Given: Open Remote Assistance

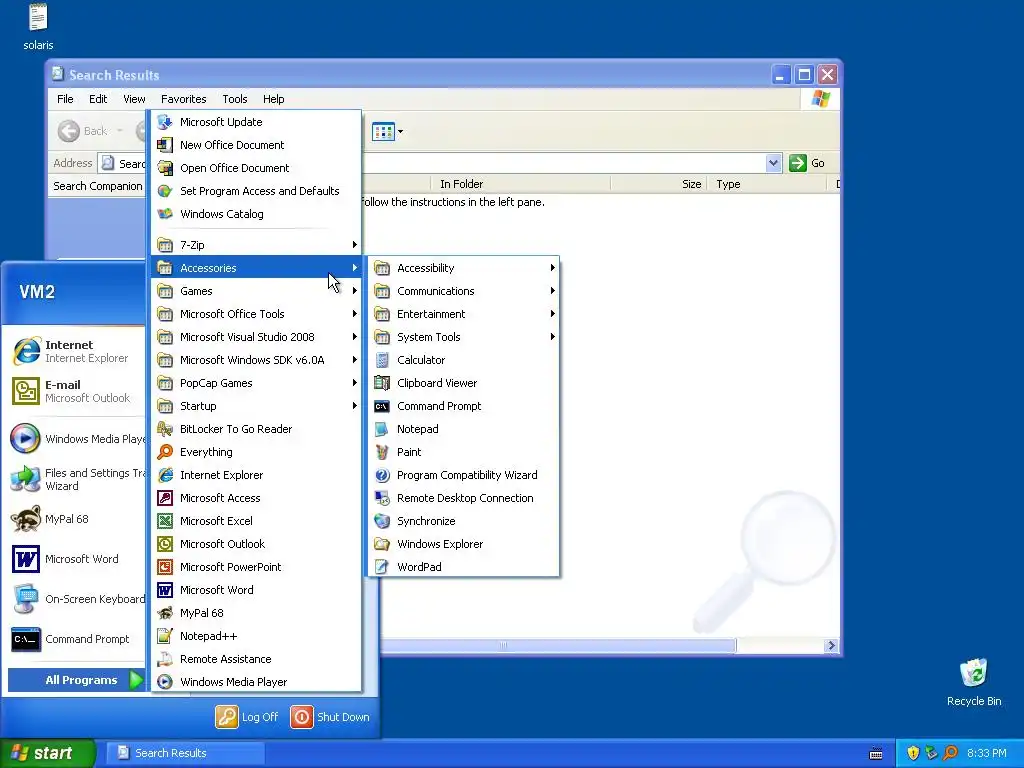Looking at the screenshot, I should (256, 659).
